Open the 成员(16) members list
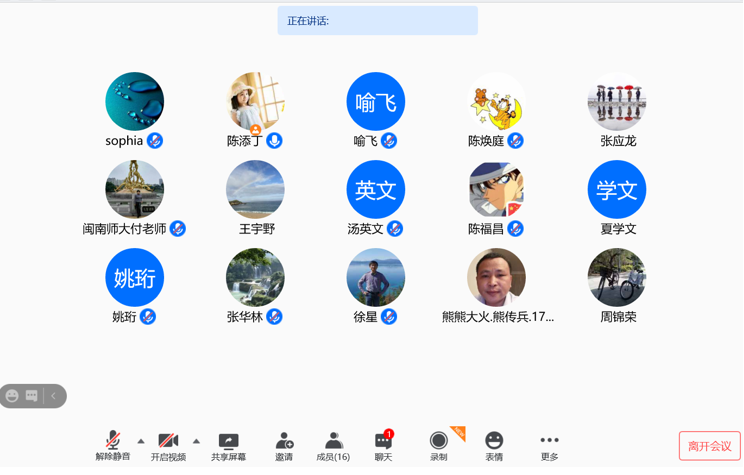The height and width of the screenshot is (475, 744). tap(333, 445)
